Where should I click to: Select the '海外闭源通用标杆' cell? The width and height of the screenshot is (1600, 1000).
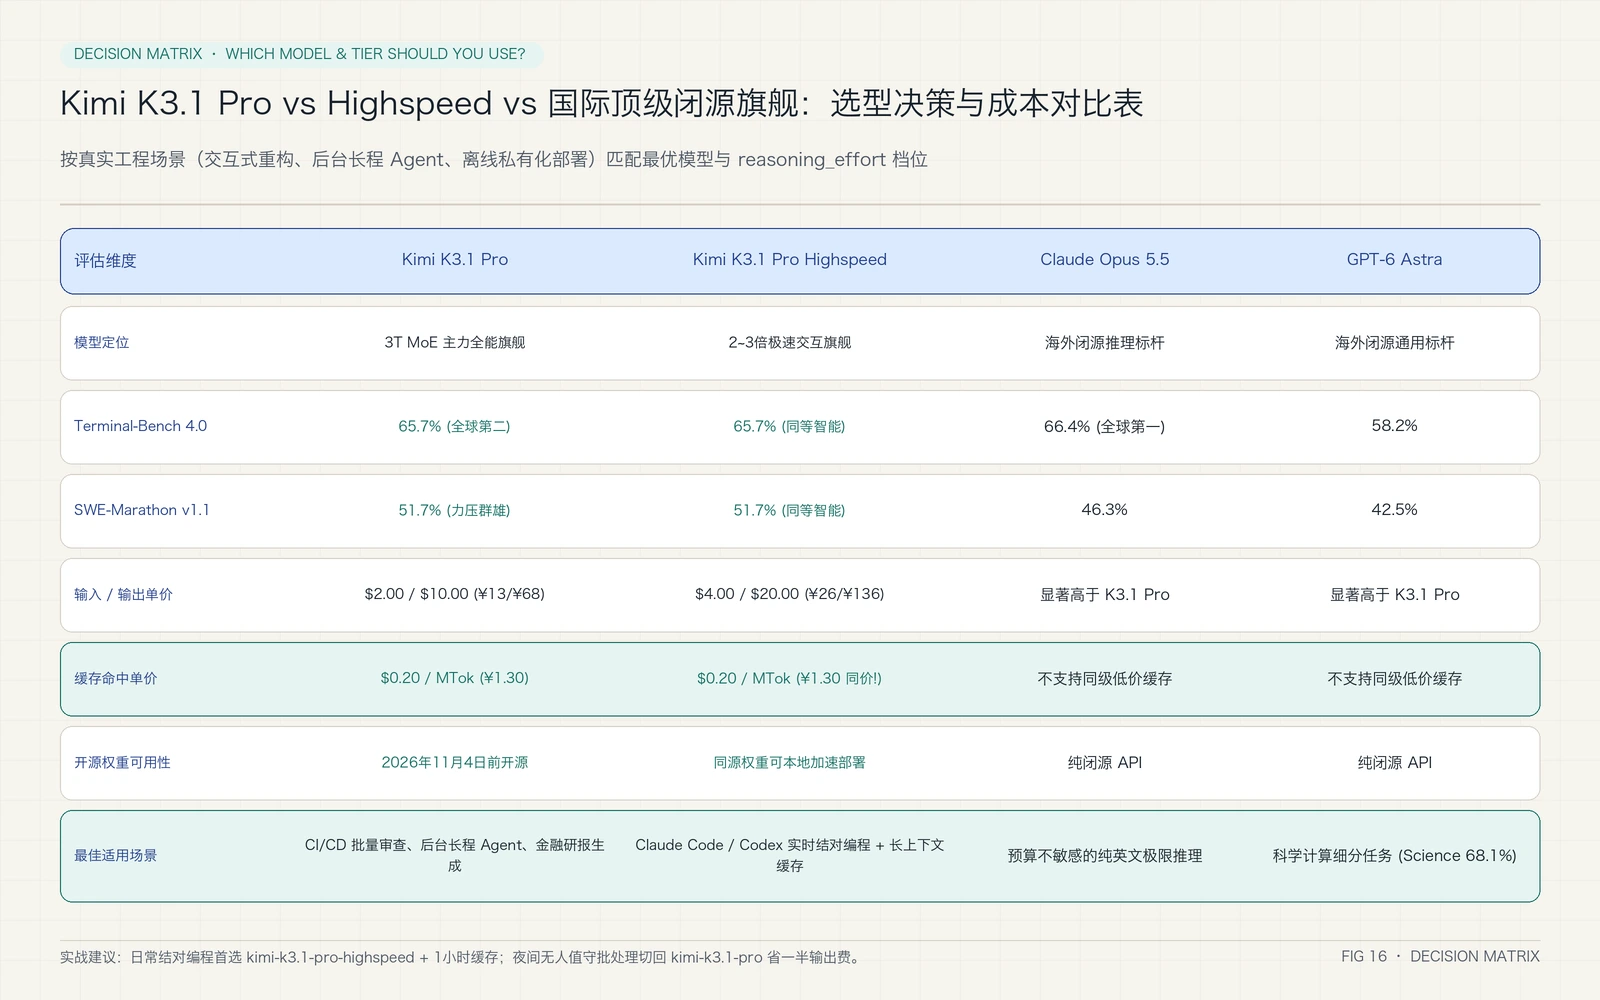tap(1395, 343)
